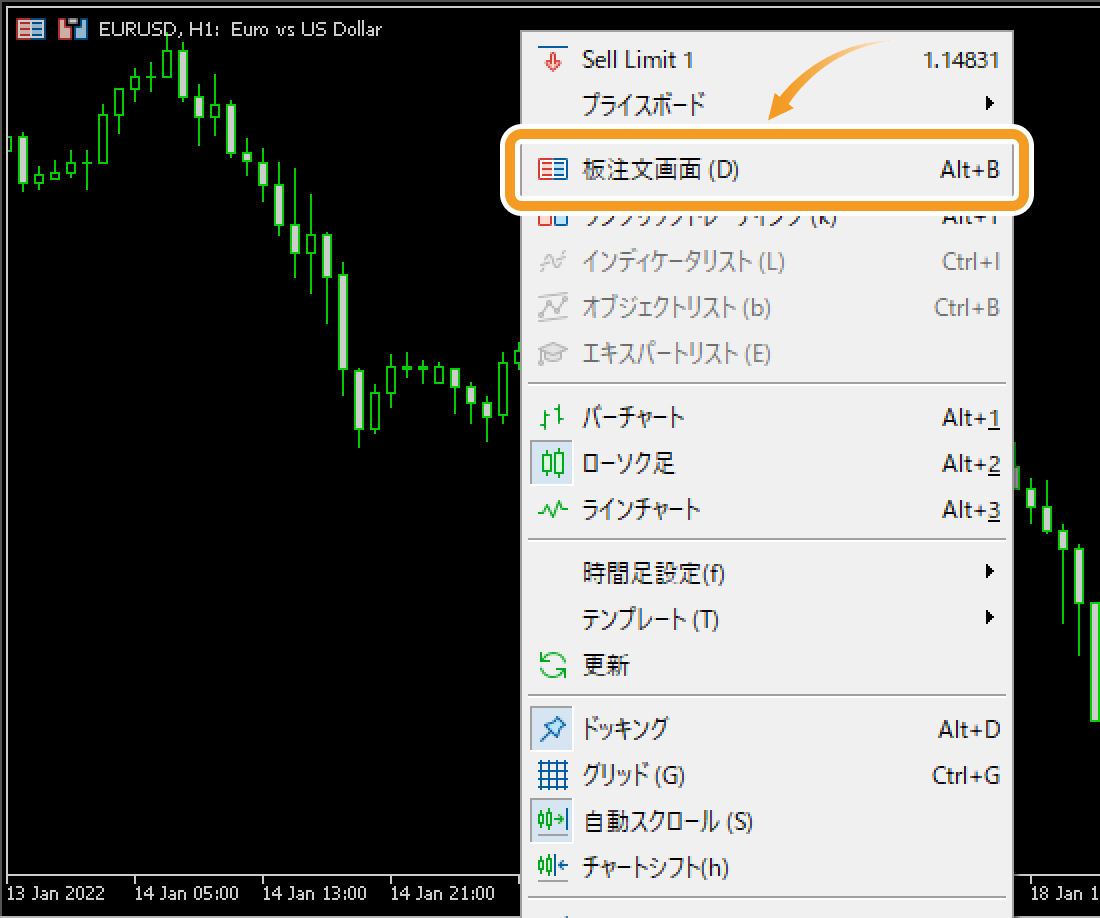Viewport: 1100px width, 918px height.
Task: Open depth of market icon in chart corner
Action: click(30, 29)
